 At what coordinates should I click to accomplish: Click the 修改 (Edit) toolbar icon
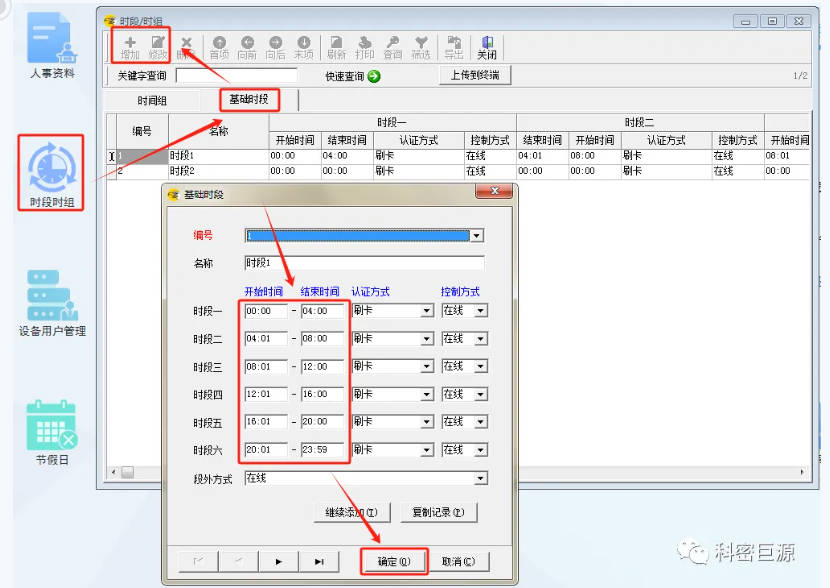pos(158,47)
